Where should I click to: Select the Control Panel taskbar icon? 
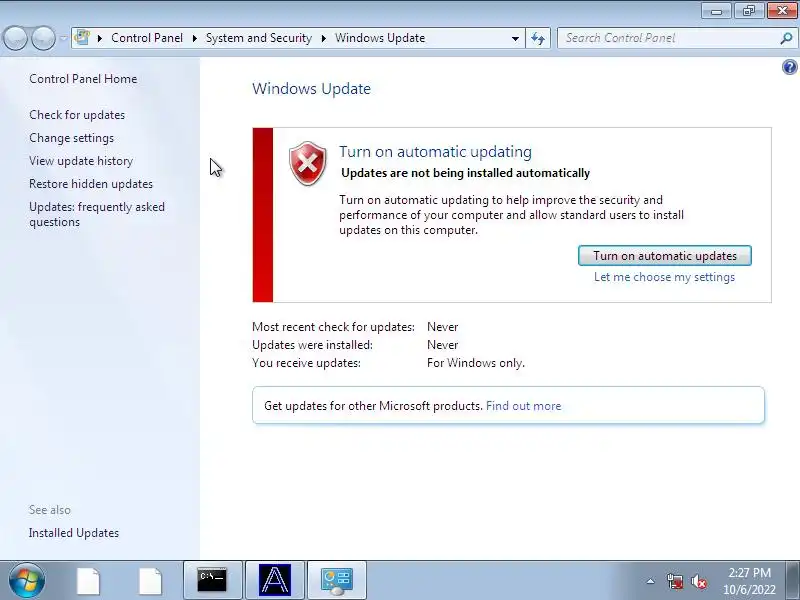click(x=337, y=580)
